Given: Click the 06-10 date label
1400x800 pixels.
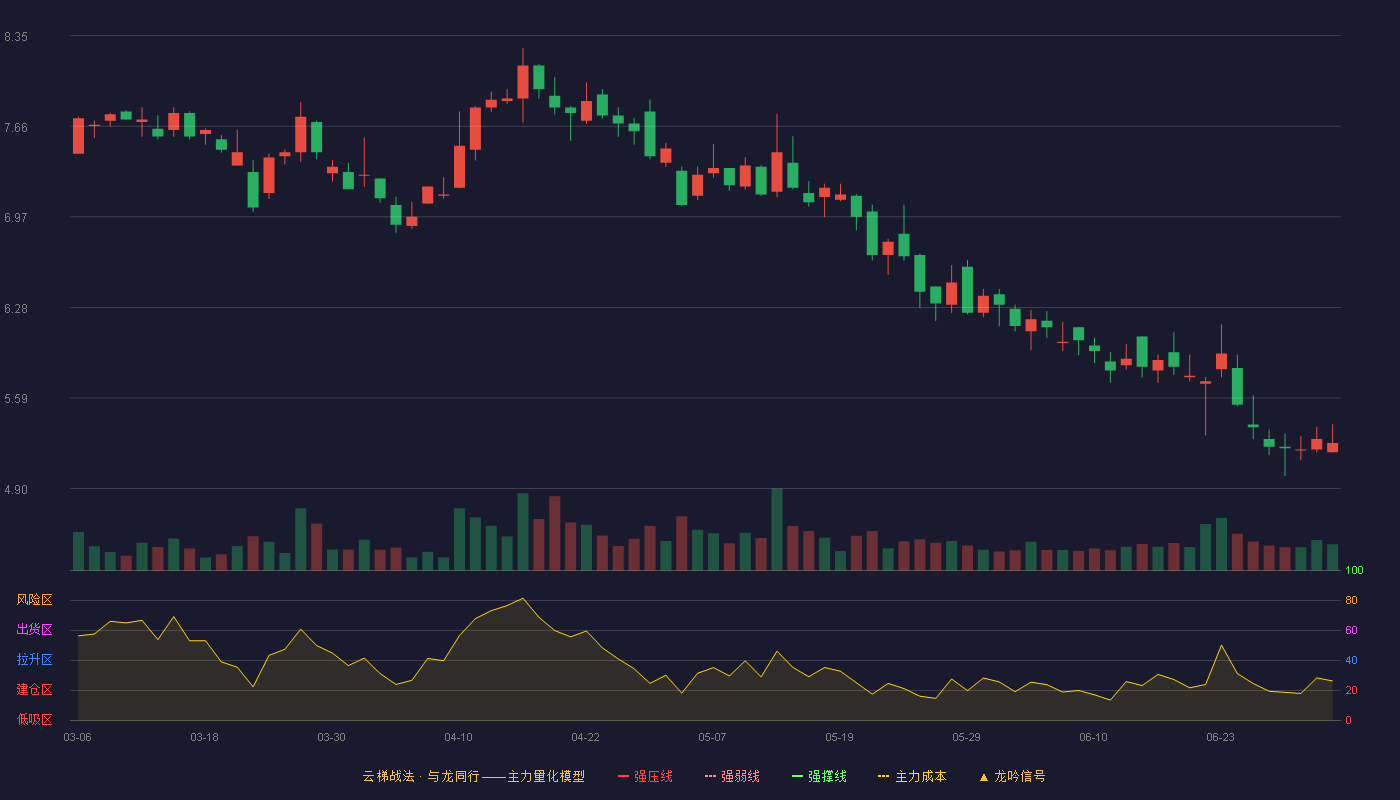Looking at the screenshot, I should [1093, 737].
